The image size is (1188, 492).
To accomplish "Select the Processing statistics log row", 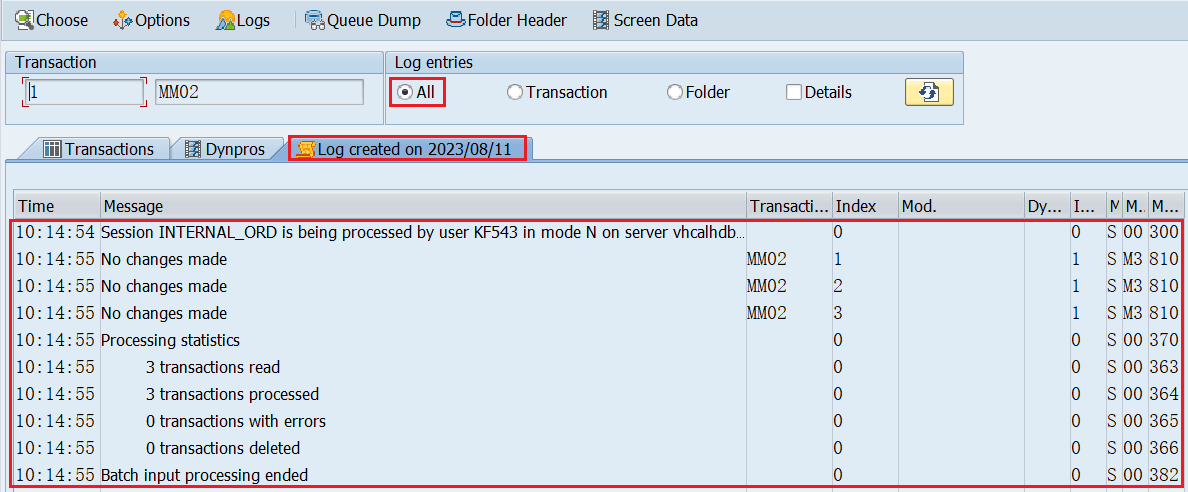I will tap(597, 340).
